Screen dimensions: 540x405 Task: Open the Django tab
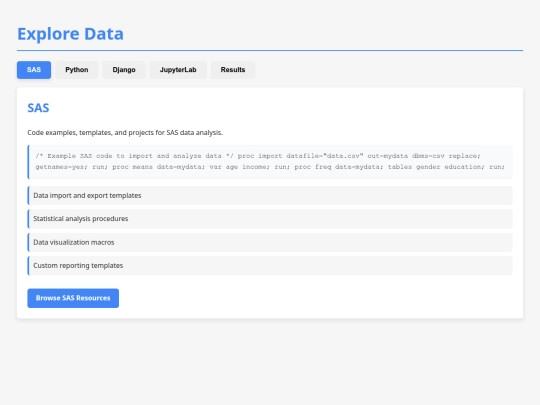[x=124, y=70]
